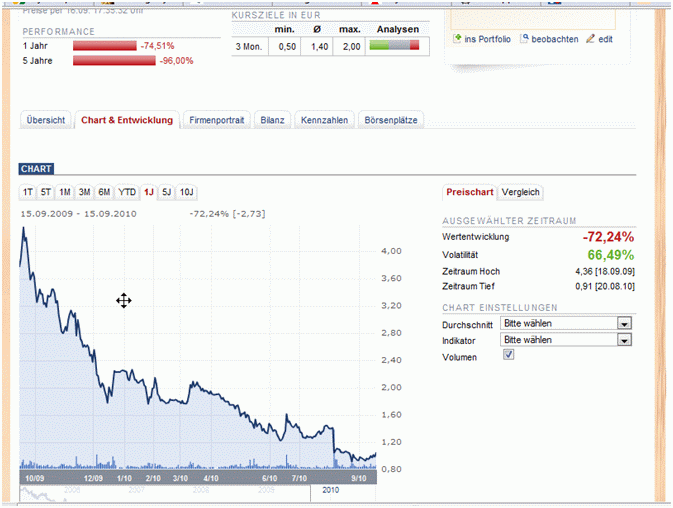Select the YTD chart period
The height and width of the screenshot is (508, 673).
coord(127,192)
